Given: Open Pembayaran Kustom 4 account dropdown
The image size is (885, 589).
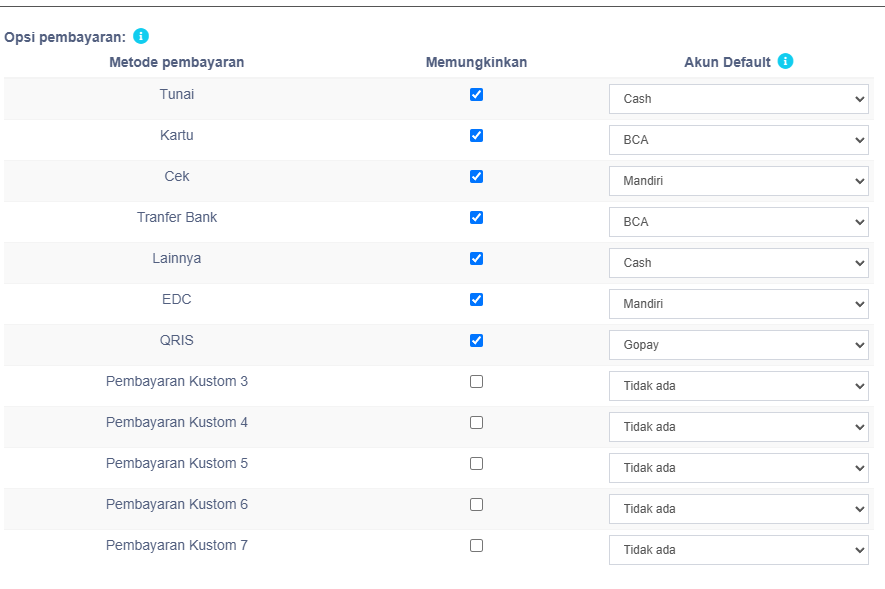Looking at the screenshot, I should point(738,427).
